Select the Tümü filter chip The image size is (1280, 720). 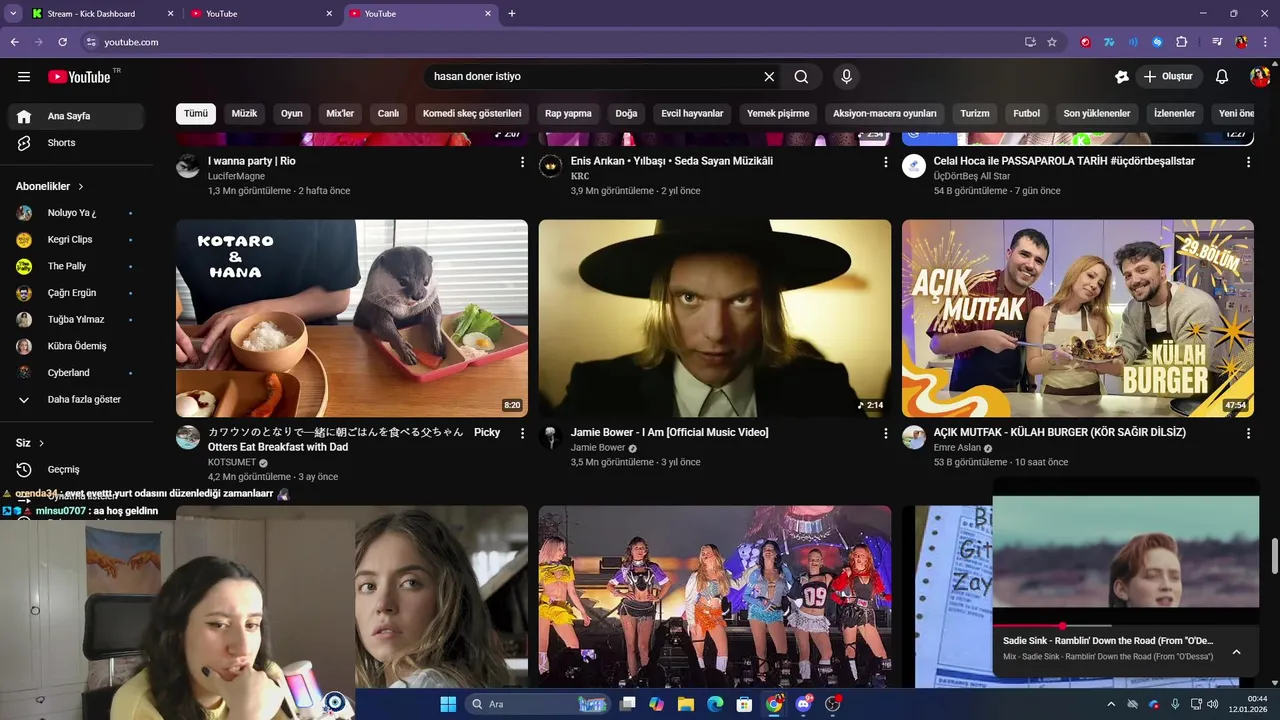(196, 114)
